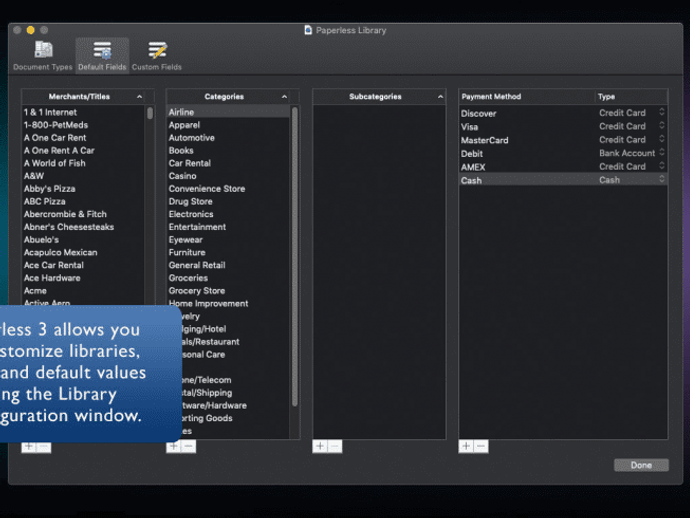Viewport: 690px width, 518px height.
Task: Change type stepper for Debit
Action: coord(661,153)
